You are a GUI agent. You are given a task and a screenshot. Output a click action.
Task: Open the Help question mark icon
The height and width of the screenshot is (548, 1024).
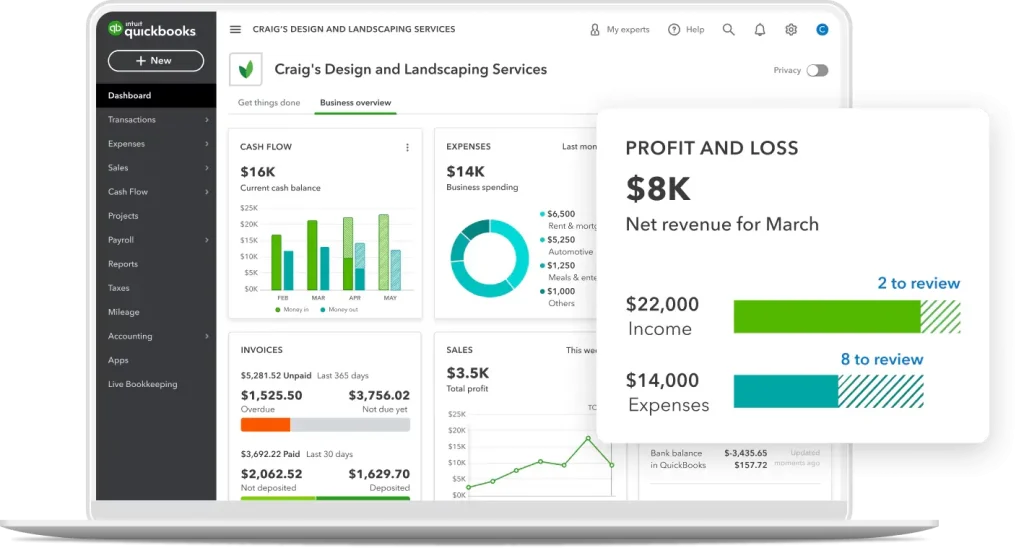(x=674, y=29)
